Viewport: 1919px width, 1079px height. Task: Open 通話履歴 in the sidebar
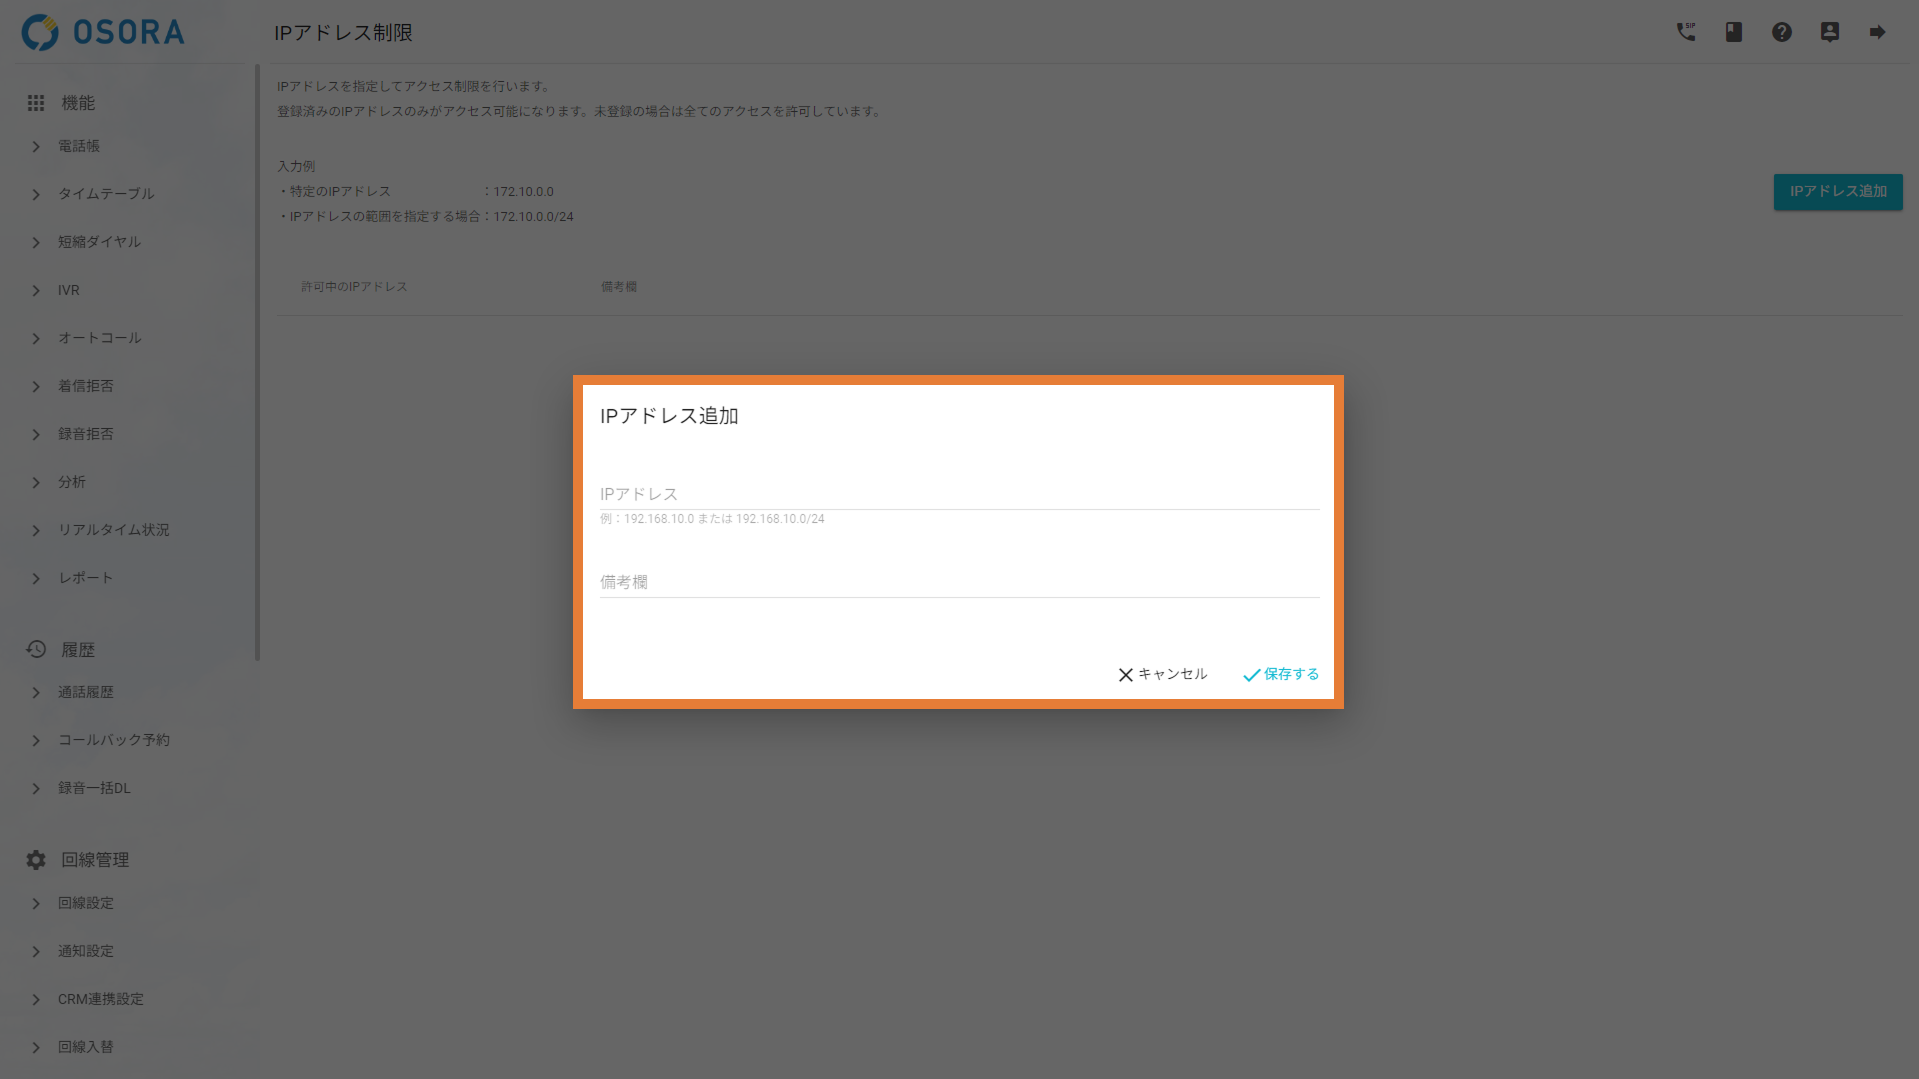click(85, 692)
